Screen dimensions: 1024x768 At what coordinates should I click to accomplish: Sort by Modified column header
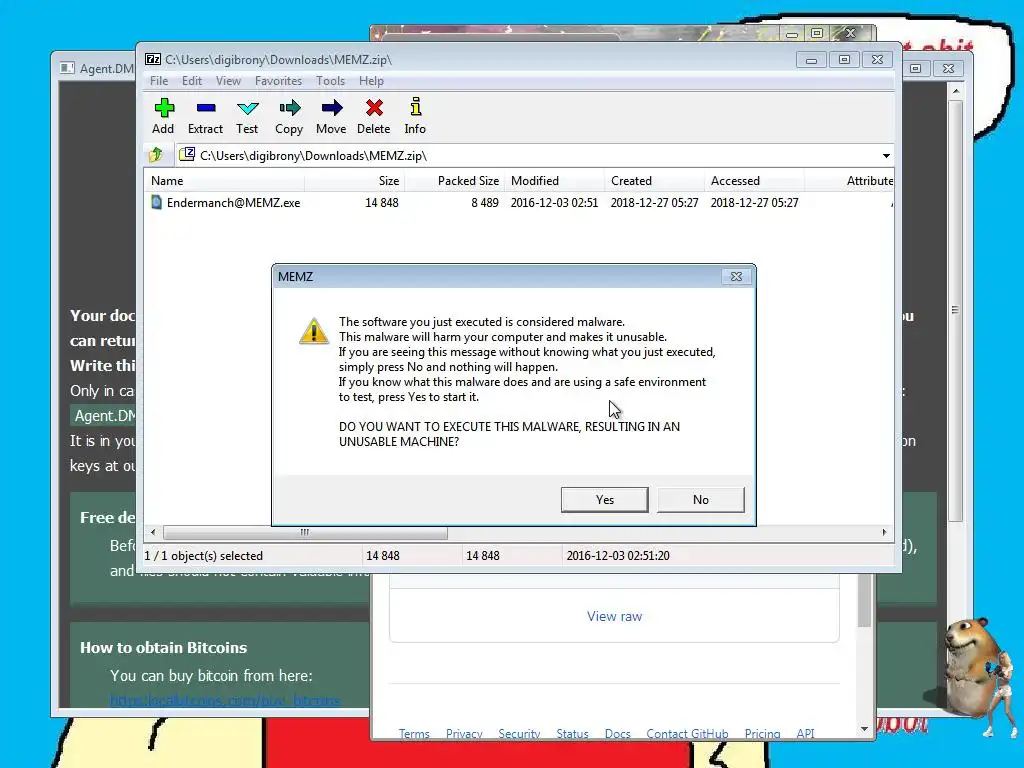click(554, 181)
